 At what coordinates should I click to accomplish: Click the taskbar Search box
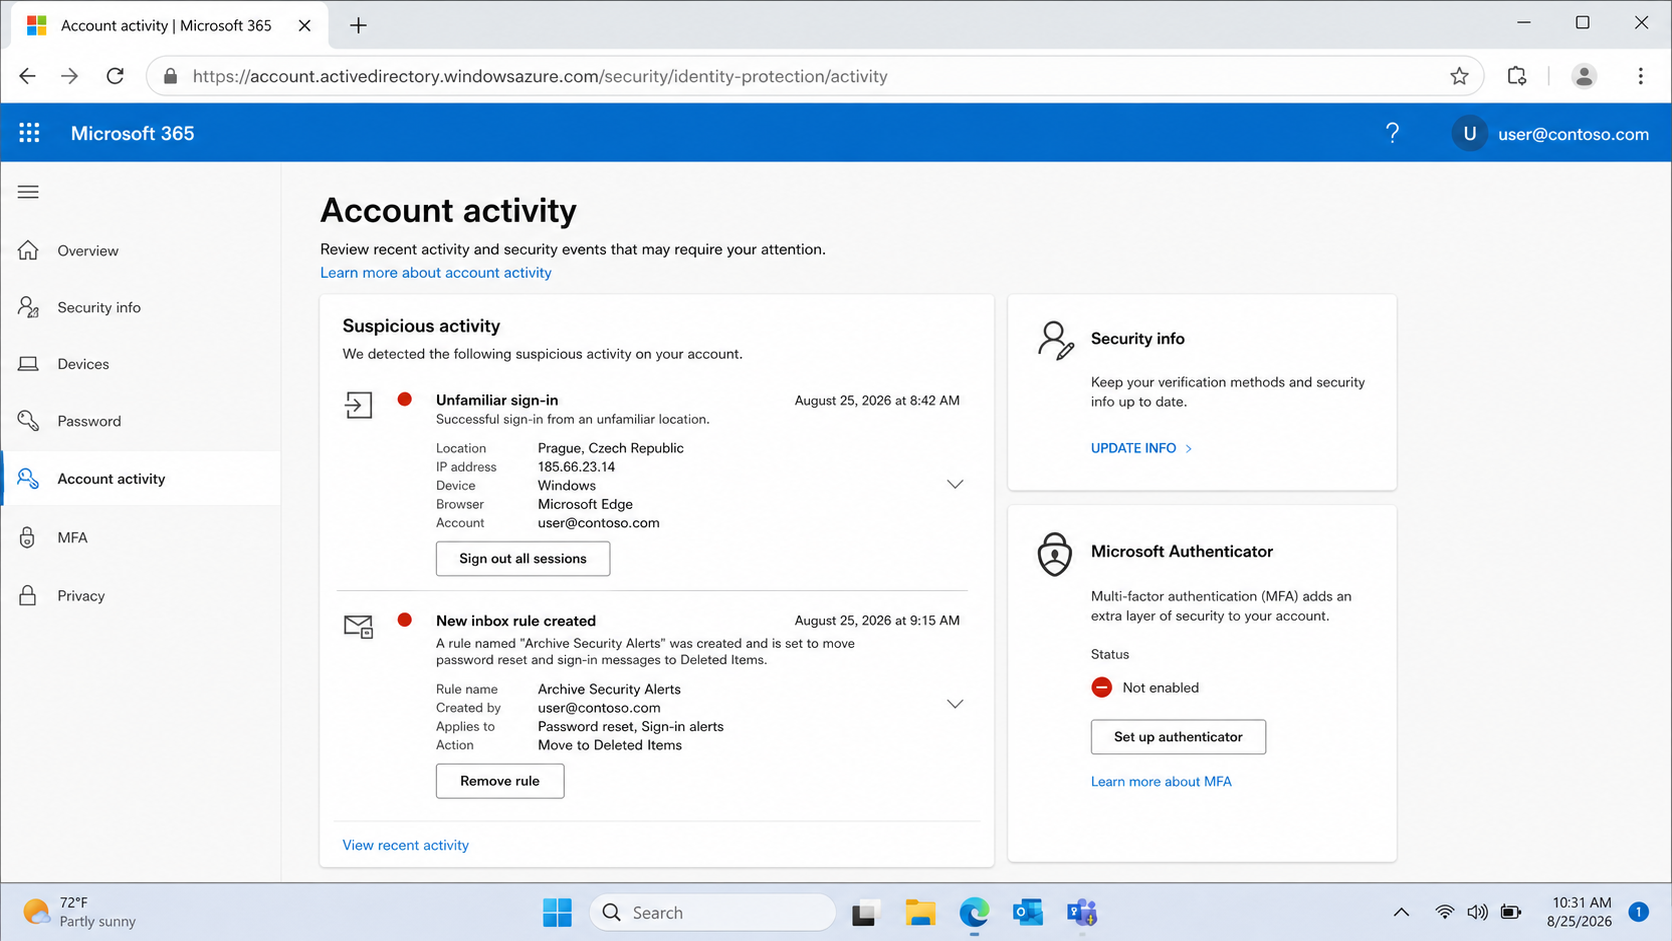pyautogui.click(x=712, y=912)
